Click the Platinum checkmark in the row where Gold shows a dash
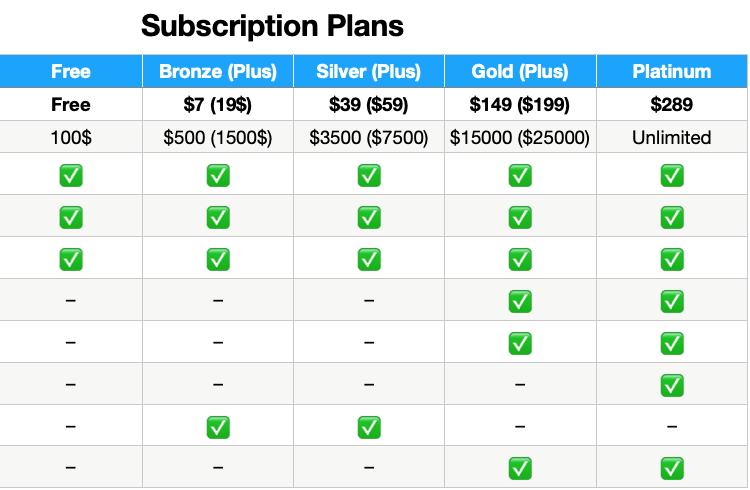The image size is (750, 490). click(672, 384)
